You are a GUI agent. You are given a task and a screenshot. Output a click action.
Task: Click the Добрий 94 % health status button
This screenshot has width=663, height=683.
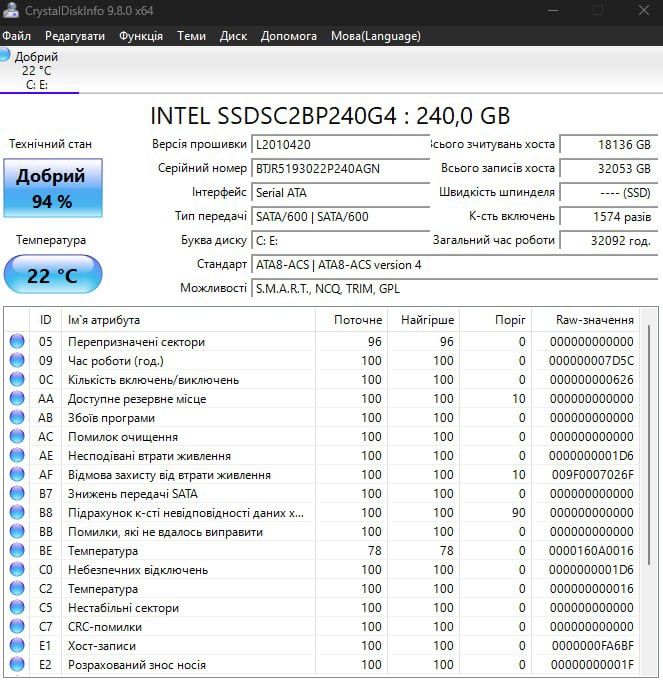53,188
